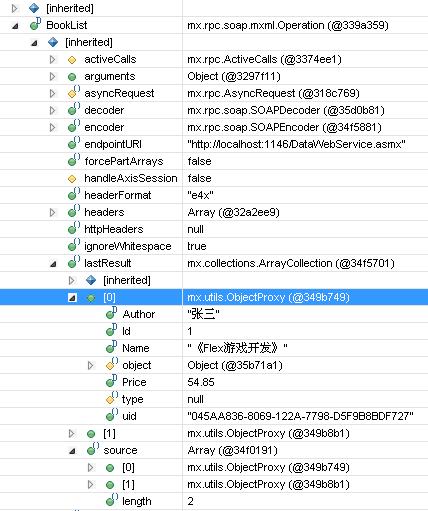Collapse the lastResult node
The image size is (428, 511).
53,264
